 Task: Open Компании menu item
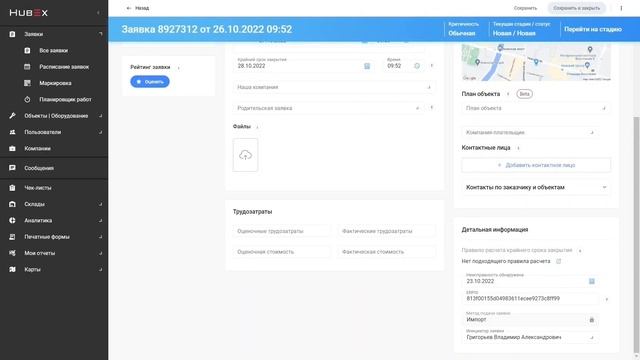click(x=38, y=149)
